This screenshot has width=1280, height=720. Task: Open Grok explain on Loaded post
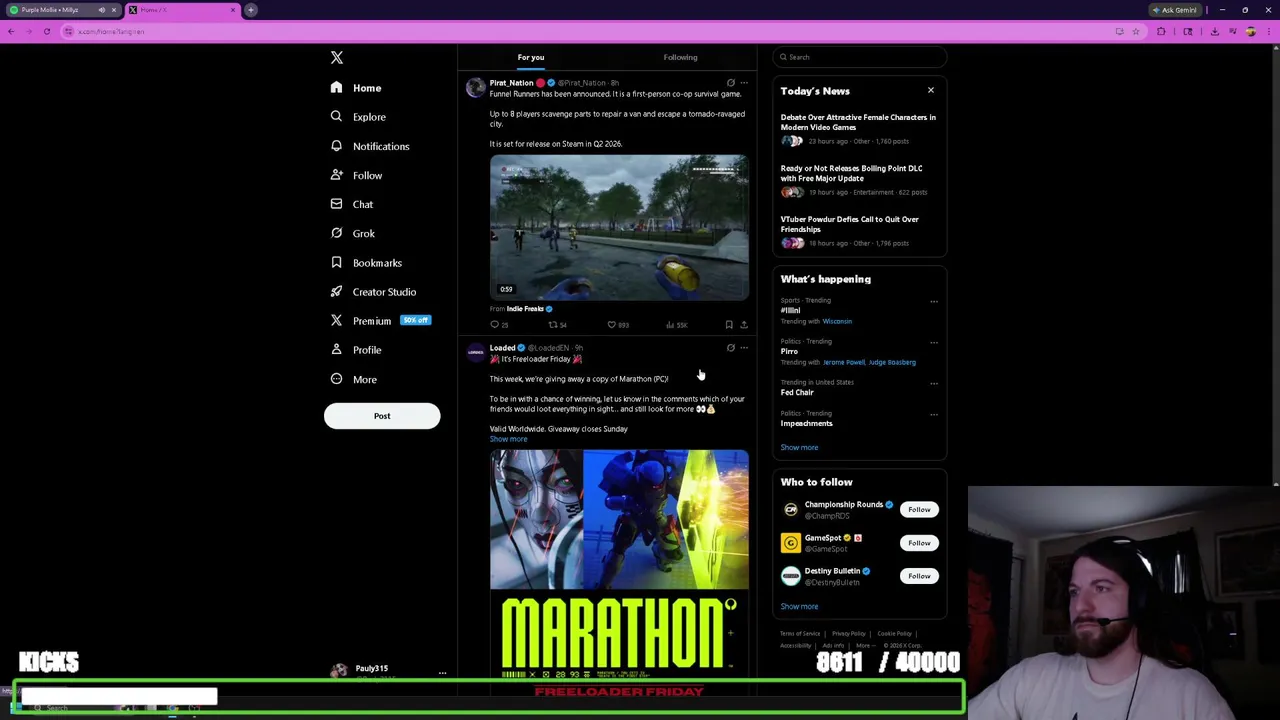(x=730, y=348)
